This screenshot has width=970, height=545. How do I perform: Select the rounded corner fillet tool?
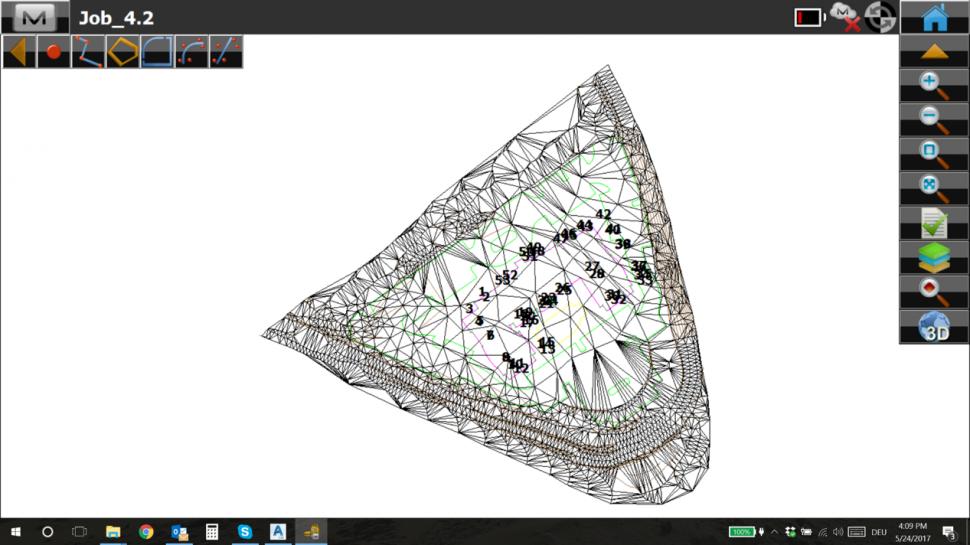point(157,52)
